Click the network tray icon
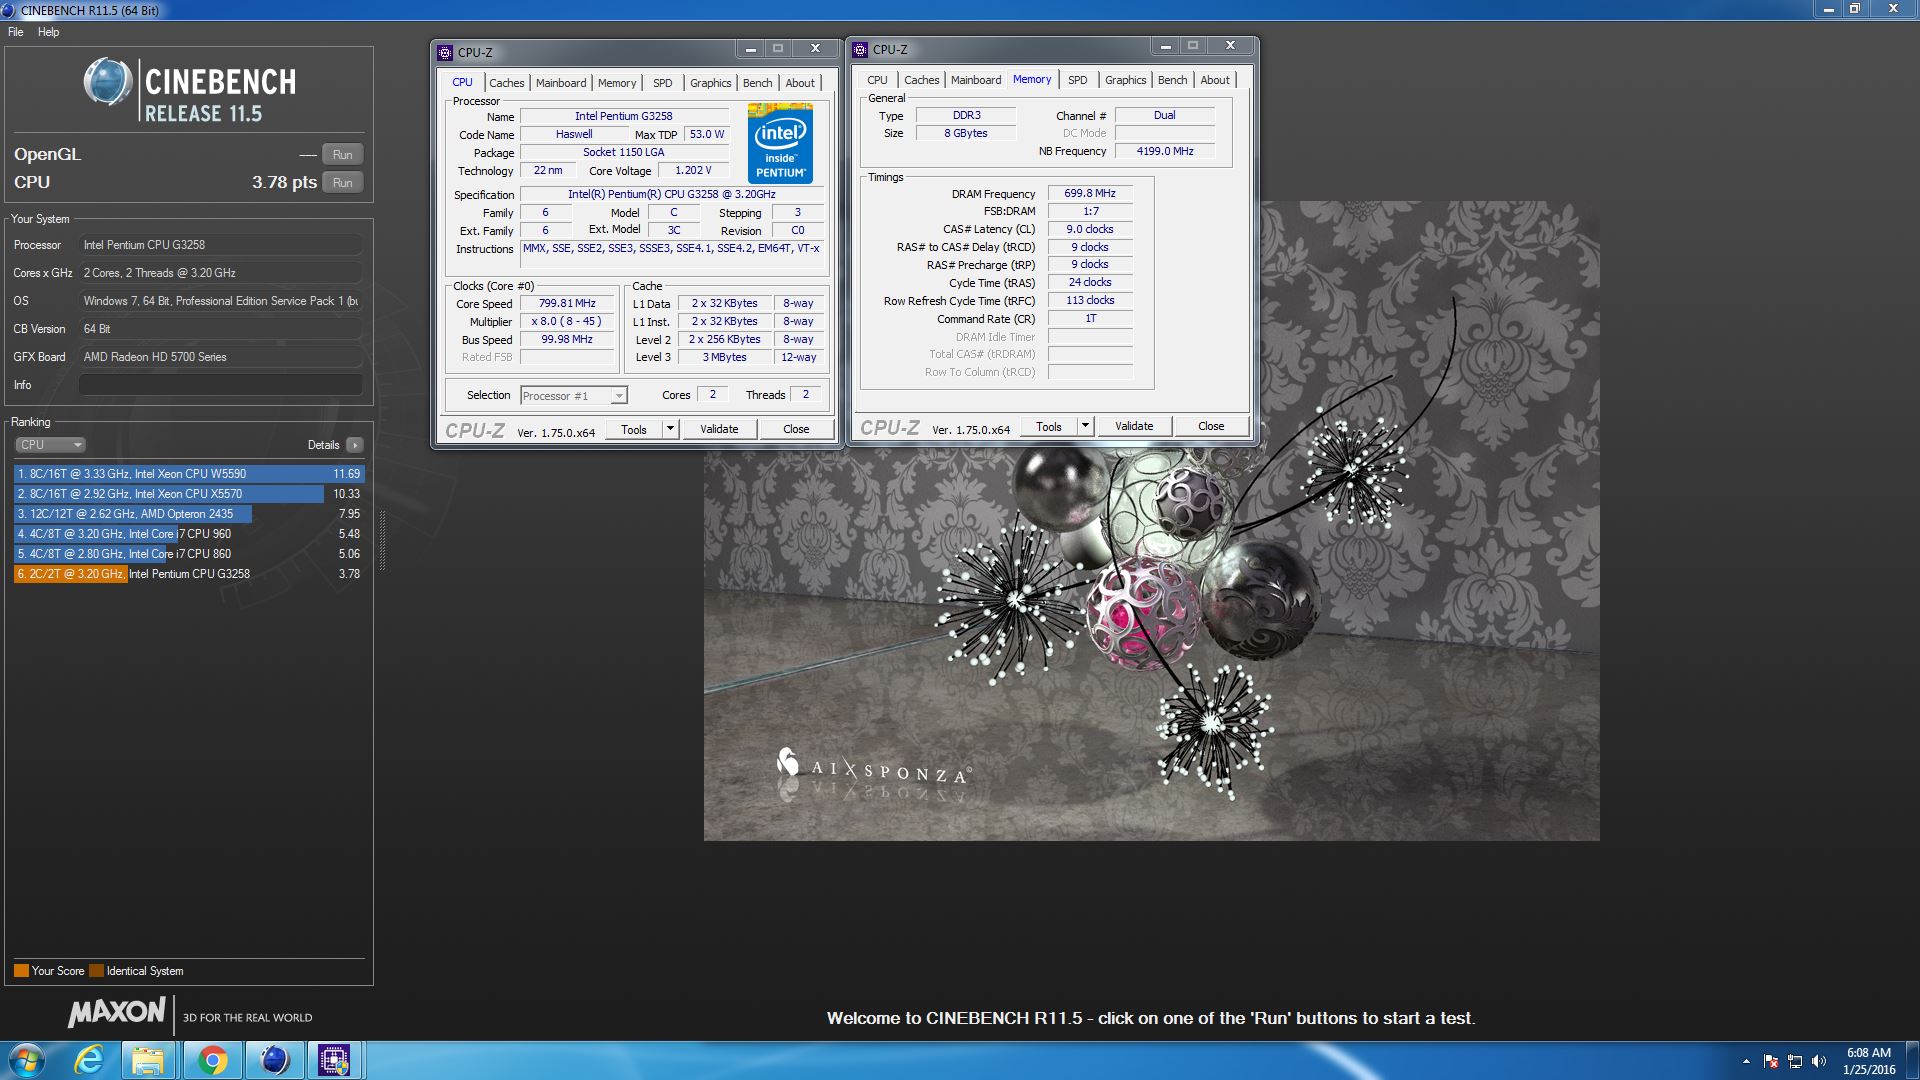Viewport: 1920px width, 1080px height. (1795, 1061)
